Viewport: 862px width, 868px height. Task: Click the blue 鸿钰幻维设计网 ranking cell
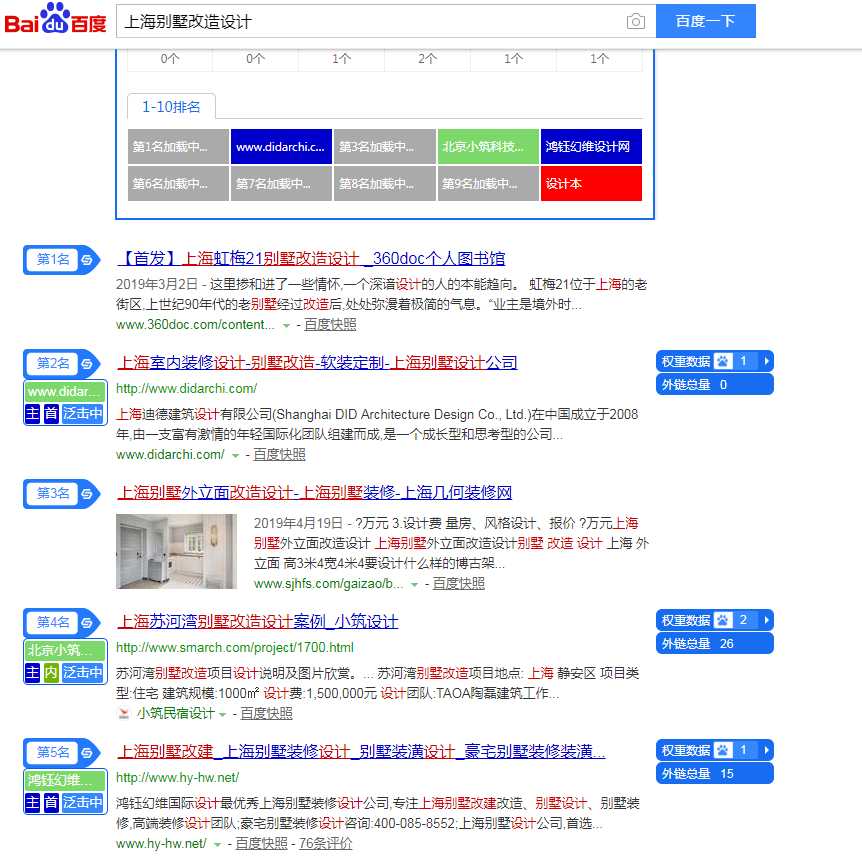591,147
